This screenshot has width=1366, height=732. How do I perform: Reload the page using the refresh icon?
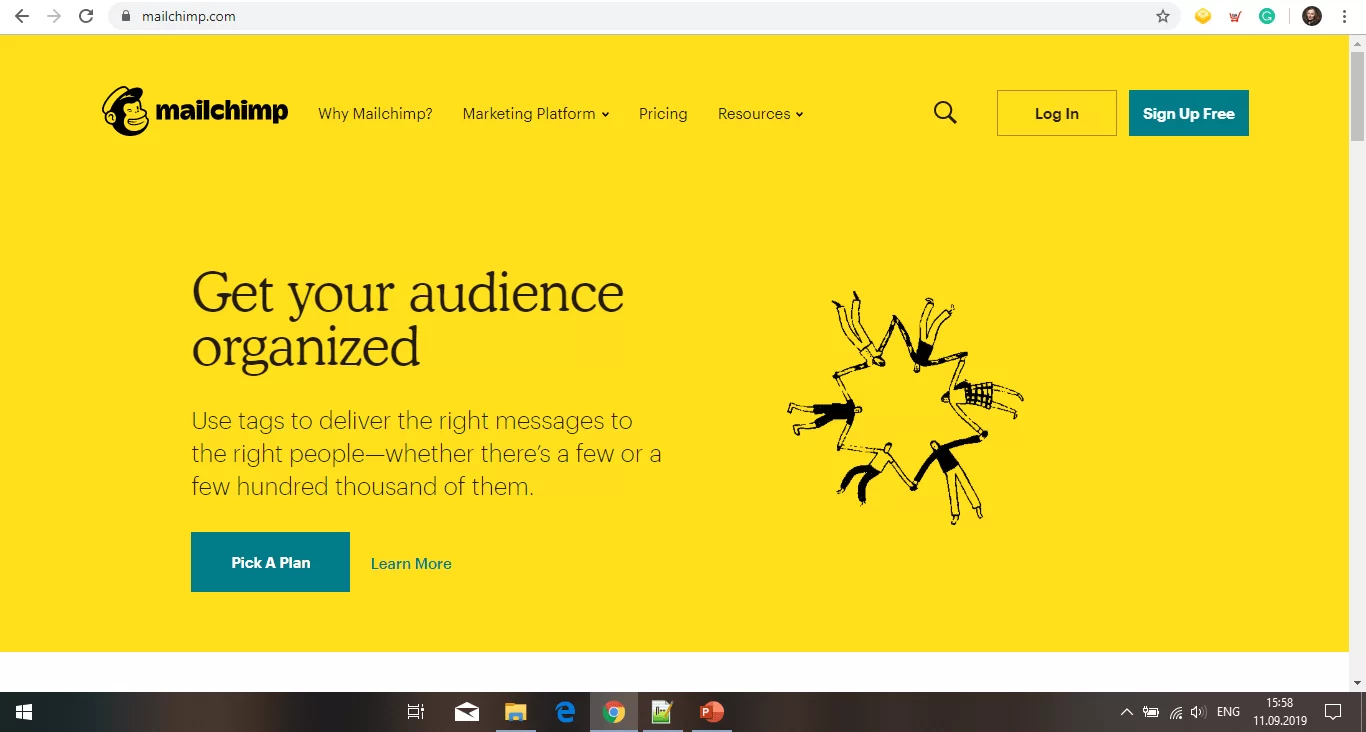pos(86,16)
